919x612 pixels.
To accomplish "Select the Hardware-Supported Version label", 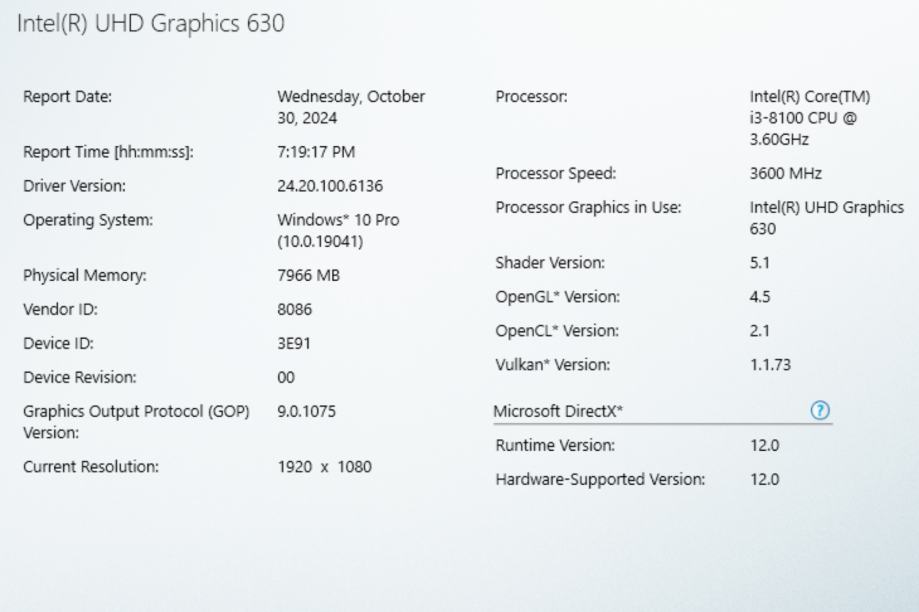I will pos(600,480).
